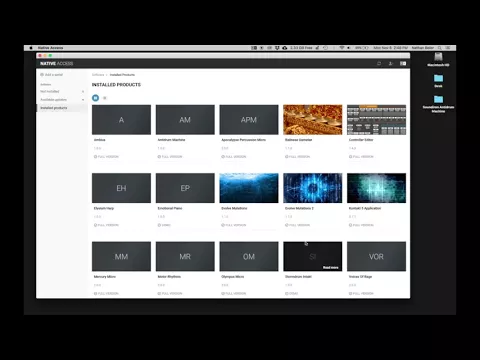This screenshot has width=480, height=360.
Task: Open the Antidrum Machine AM tile
Action: click(x=185, y=120)
